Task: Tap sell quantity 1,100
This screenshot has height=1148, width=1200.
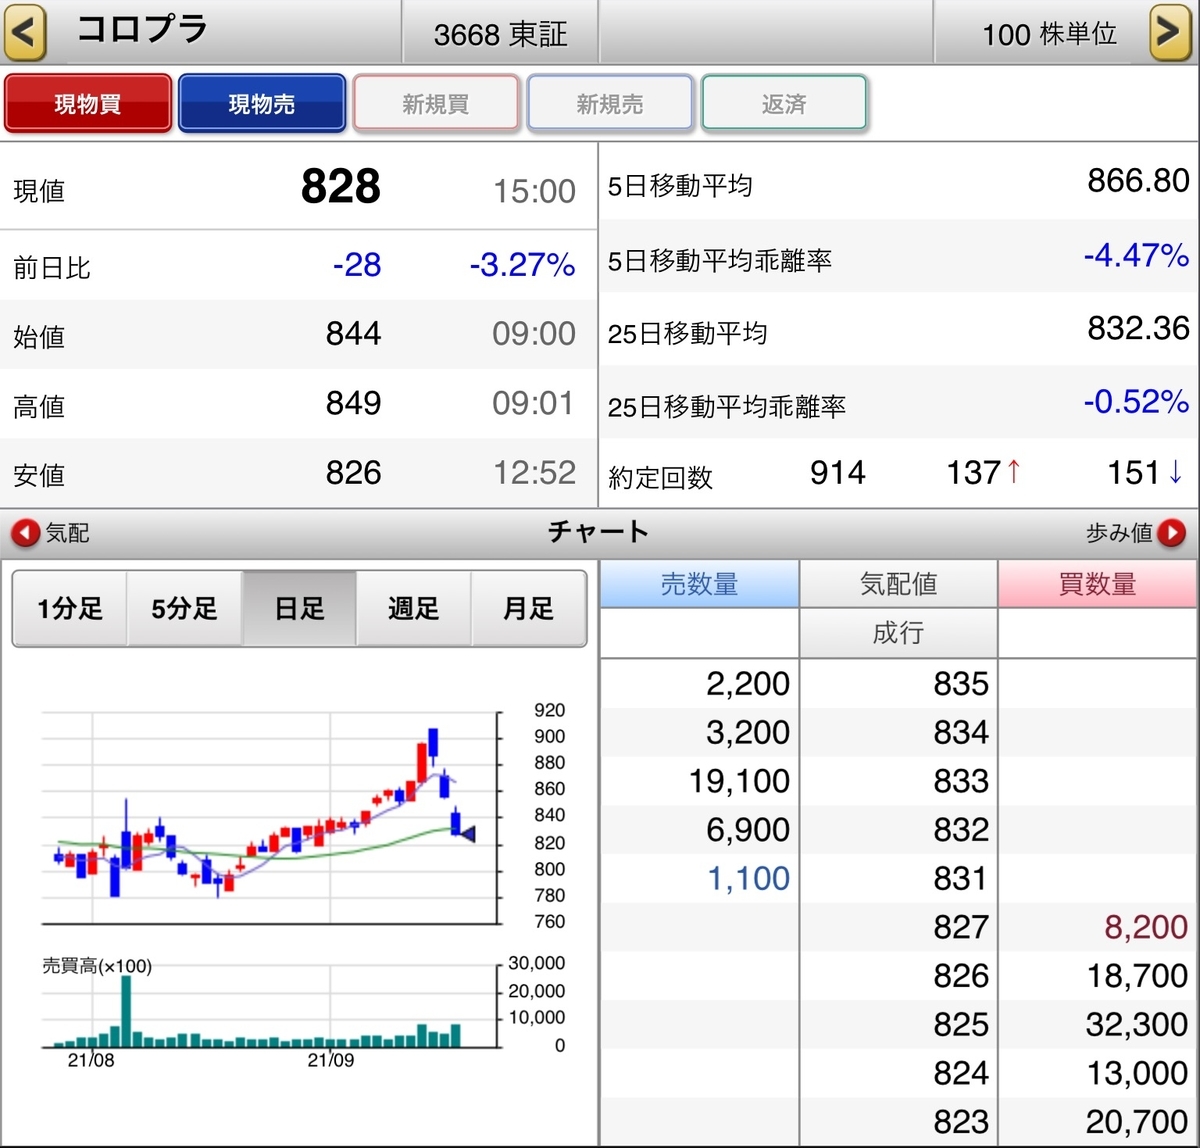Action: coord(749,879)
